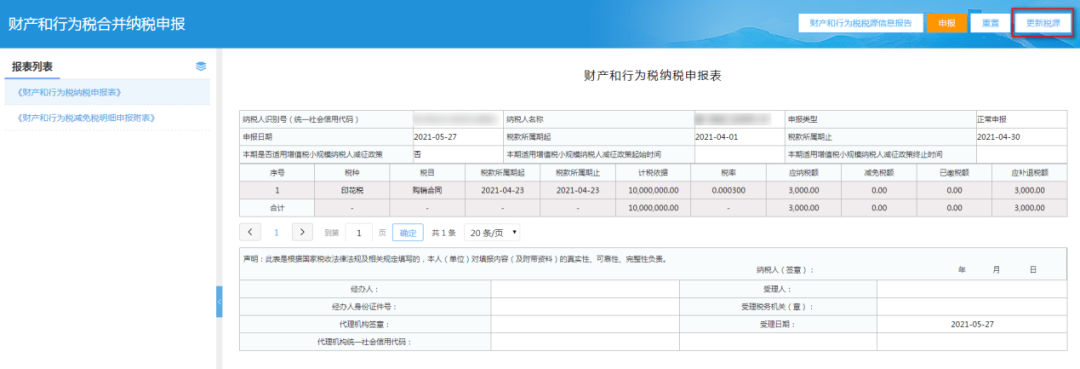Click the 确定 page jump button
1080x369 pixels.
point(408,233)
